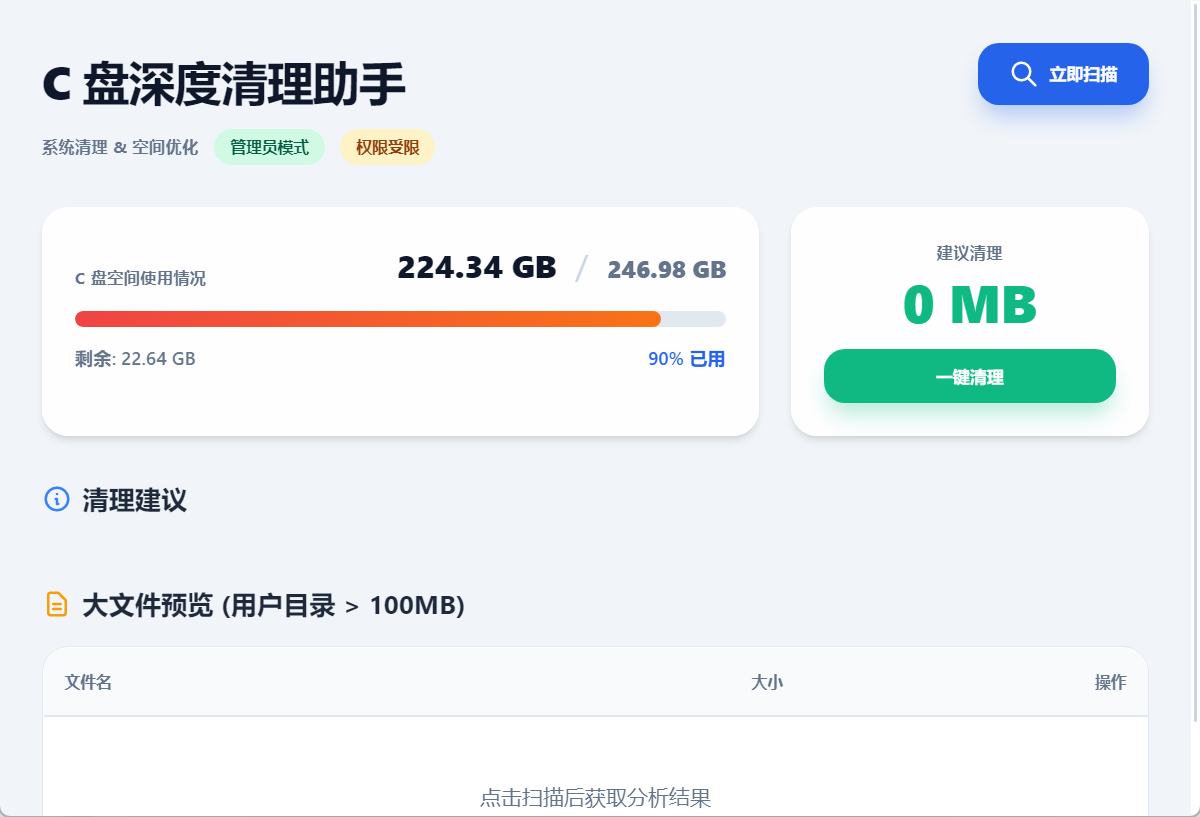Click the magnifier icon in the scan button
Viewport: 1200px width, 817px height.
[x=1023, y=74]
